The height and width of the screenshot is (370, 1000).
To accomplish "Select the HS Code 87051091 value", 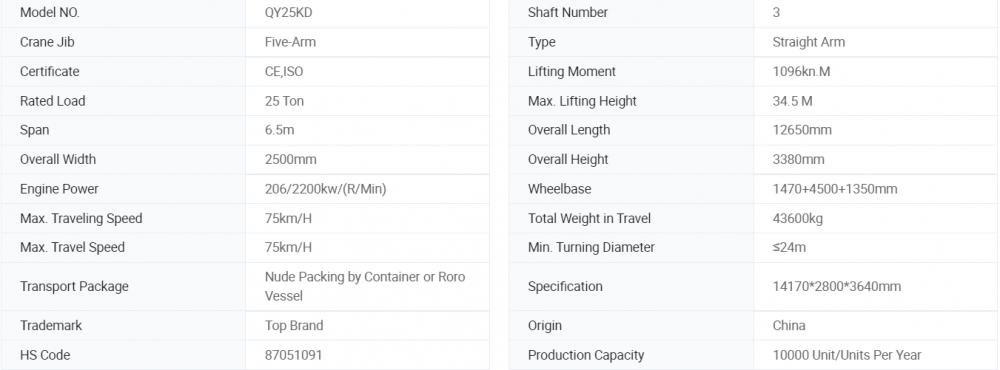I will click(x=293, y=355).
